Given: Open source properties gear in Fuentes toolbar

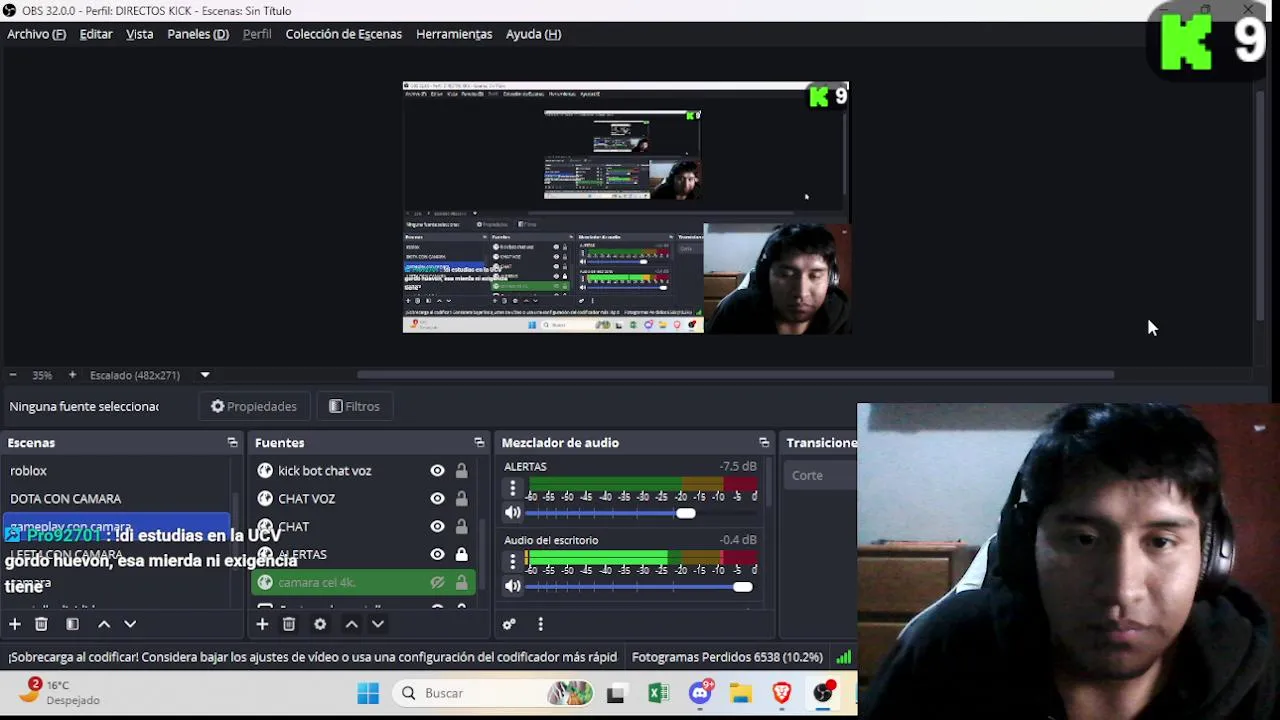Looking at the screenshot, I should (320, 624).
